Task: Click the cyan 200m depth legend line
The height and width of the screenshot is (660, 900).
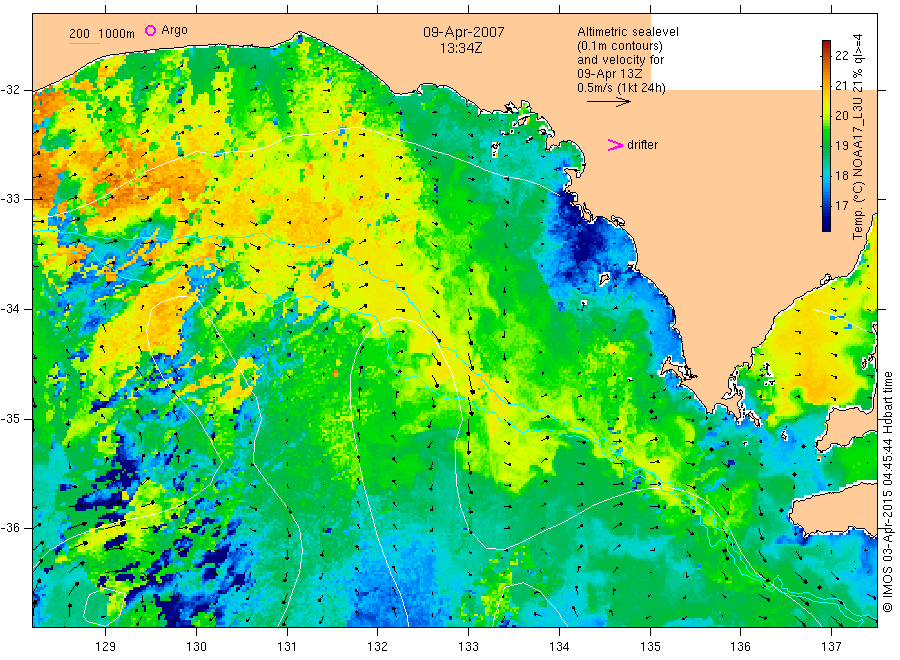Action: [x=84, y=42]
